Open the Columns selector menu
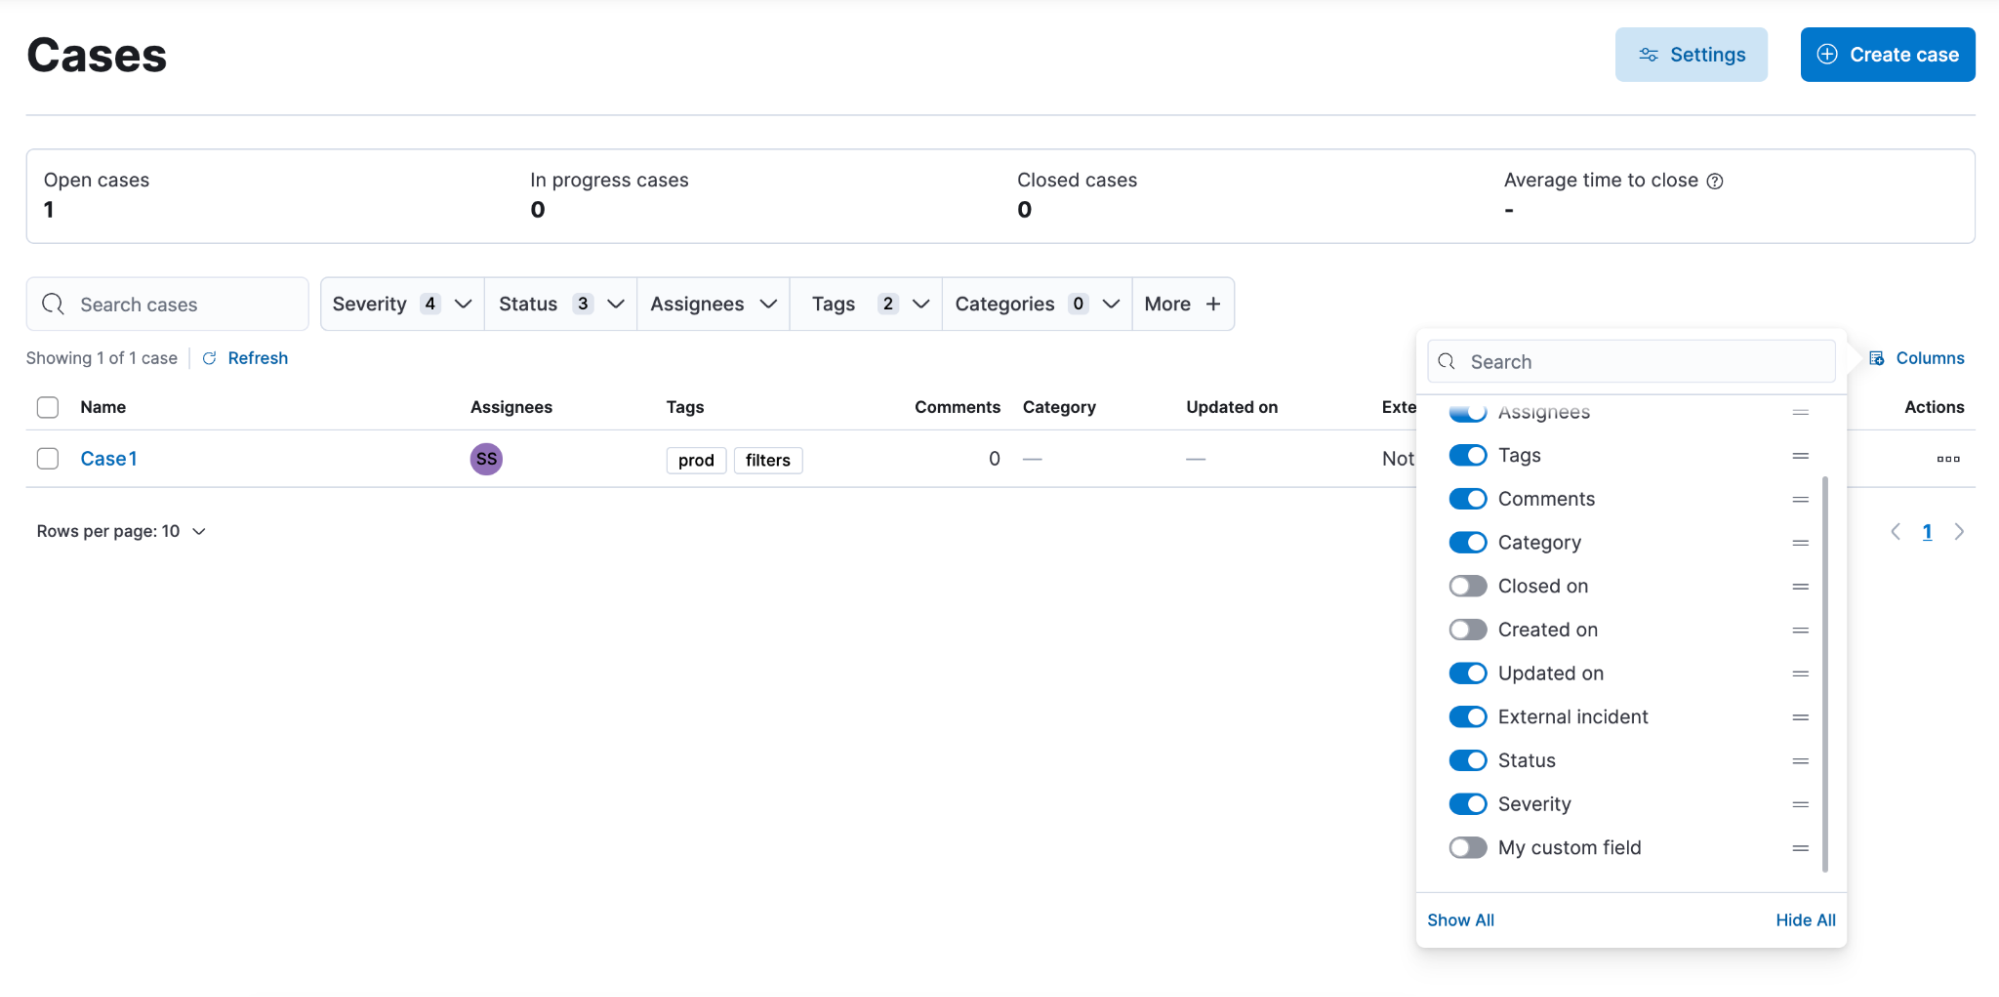Image resolution: width=1999 pixels, height=997 pixels. (1917, 358)
